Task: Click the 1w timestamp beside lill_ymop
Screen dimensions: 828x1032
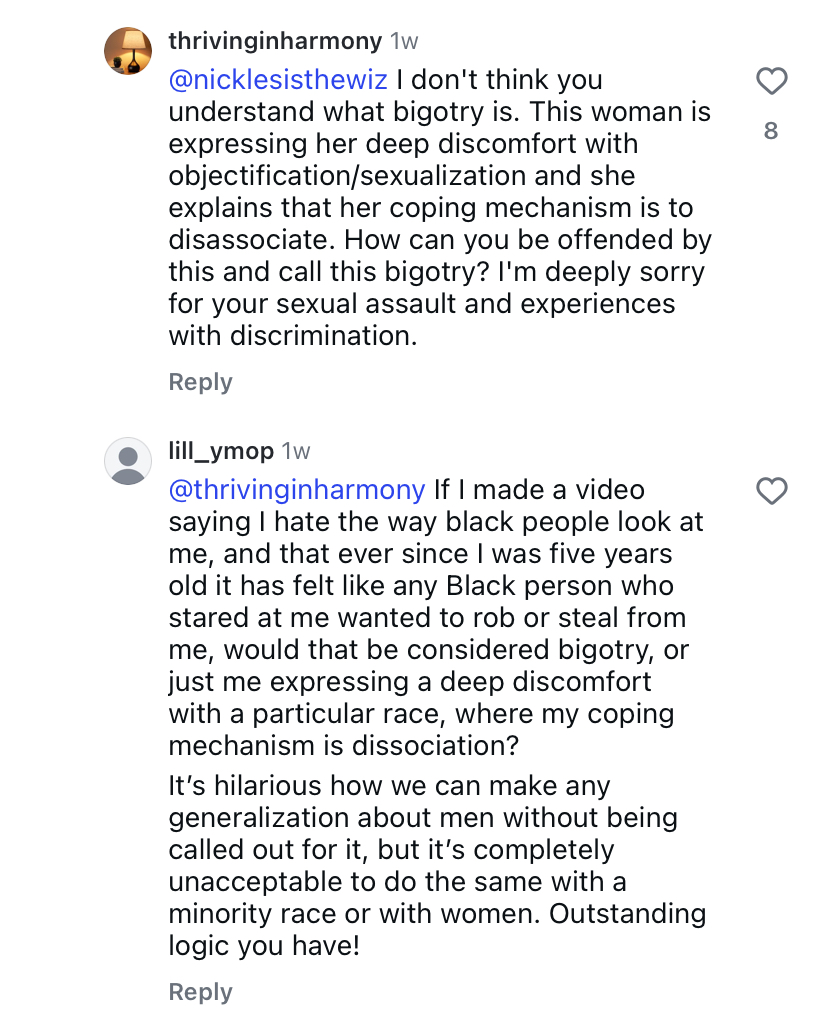Action: (296, 451)
